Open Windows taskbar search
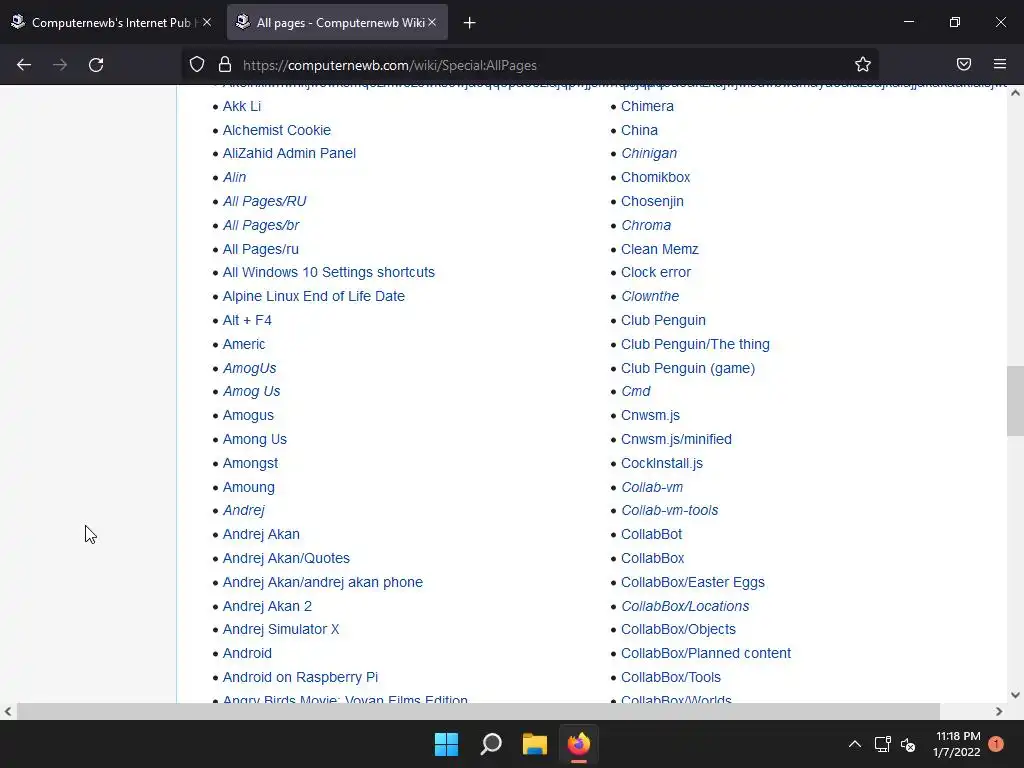The image size is (1024, 768). tap(490, 744)
